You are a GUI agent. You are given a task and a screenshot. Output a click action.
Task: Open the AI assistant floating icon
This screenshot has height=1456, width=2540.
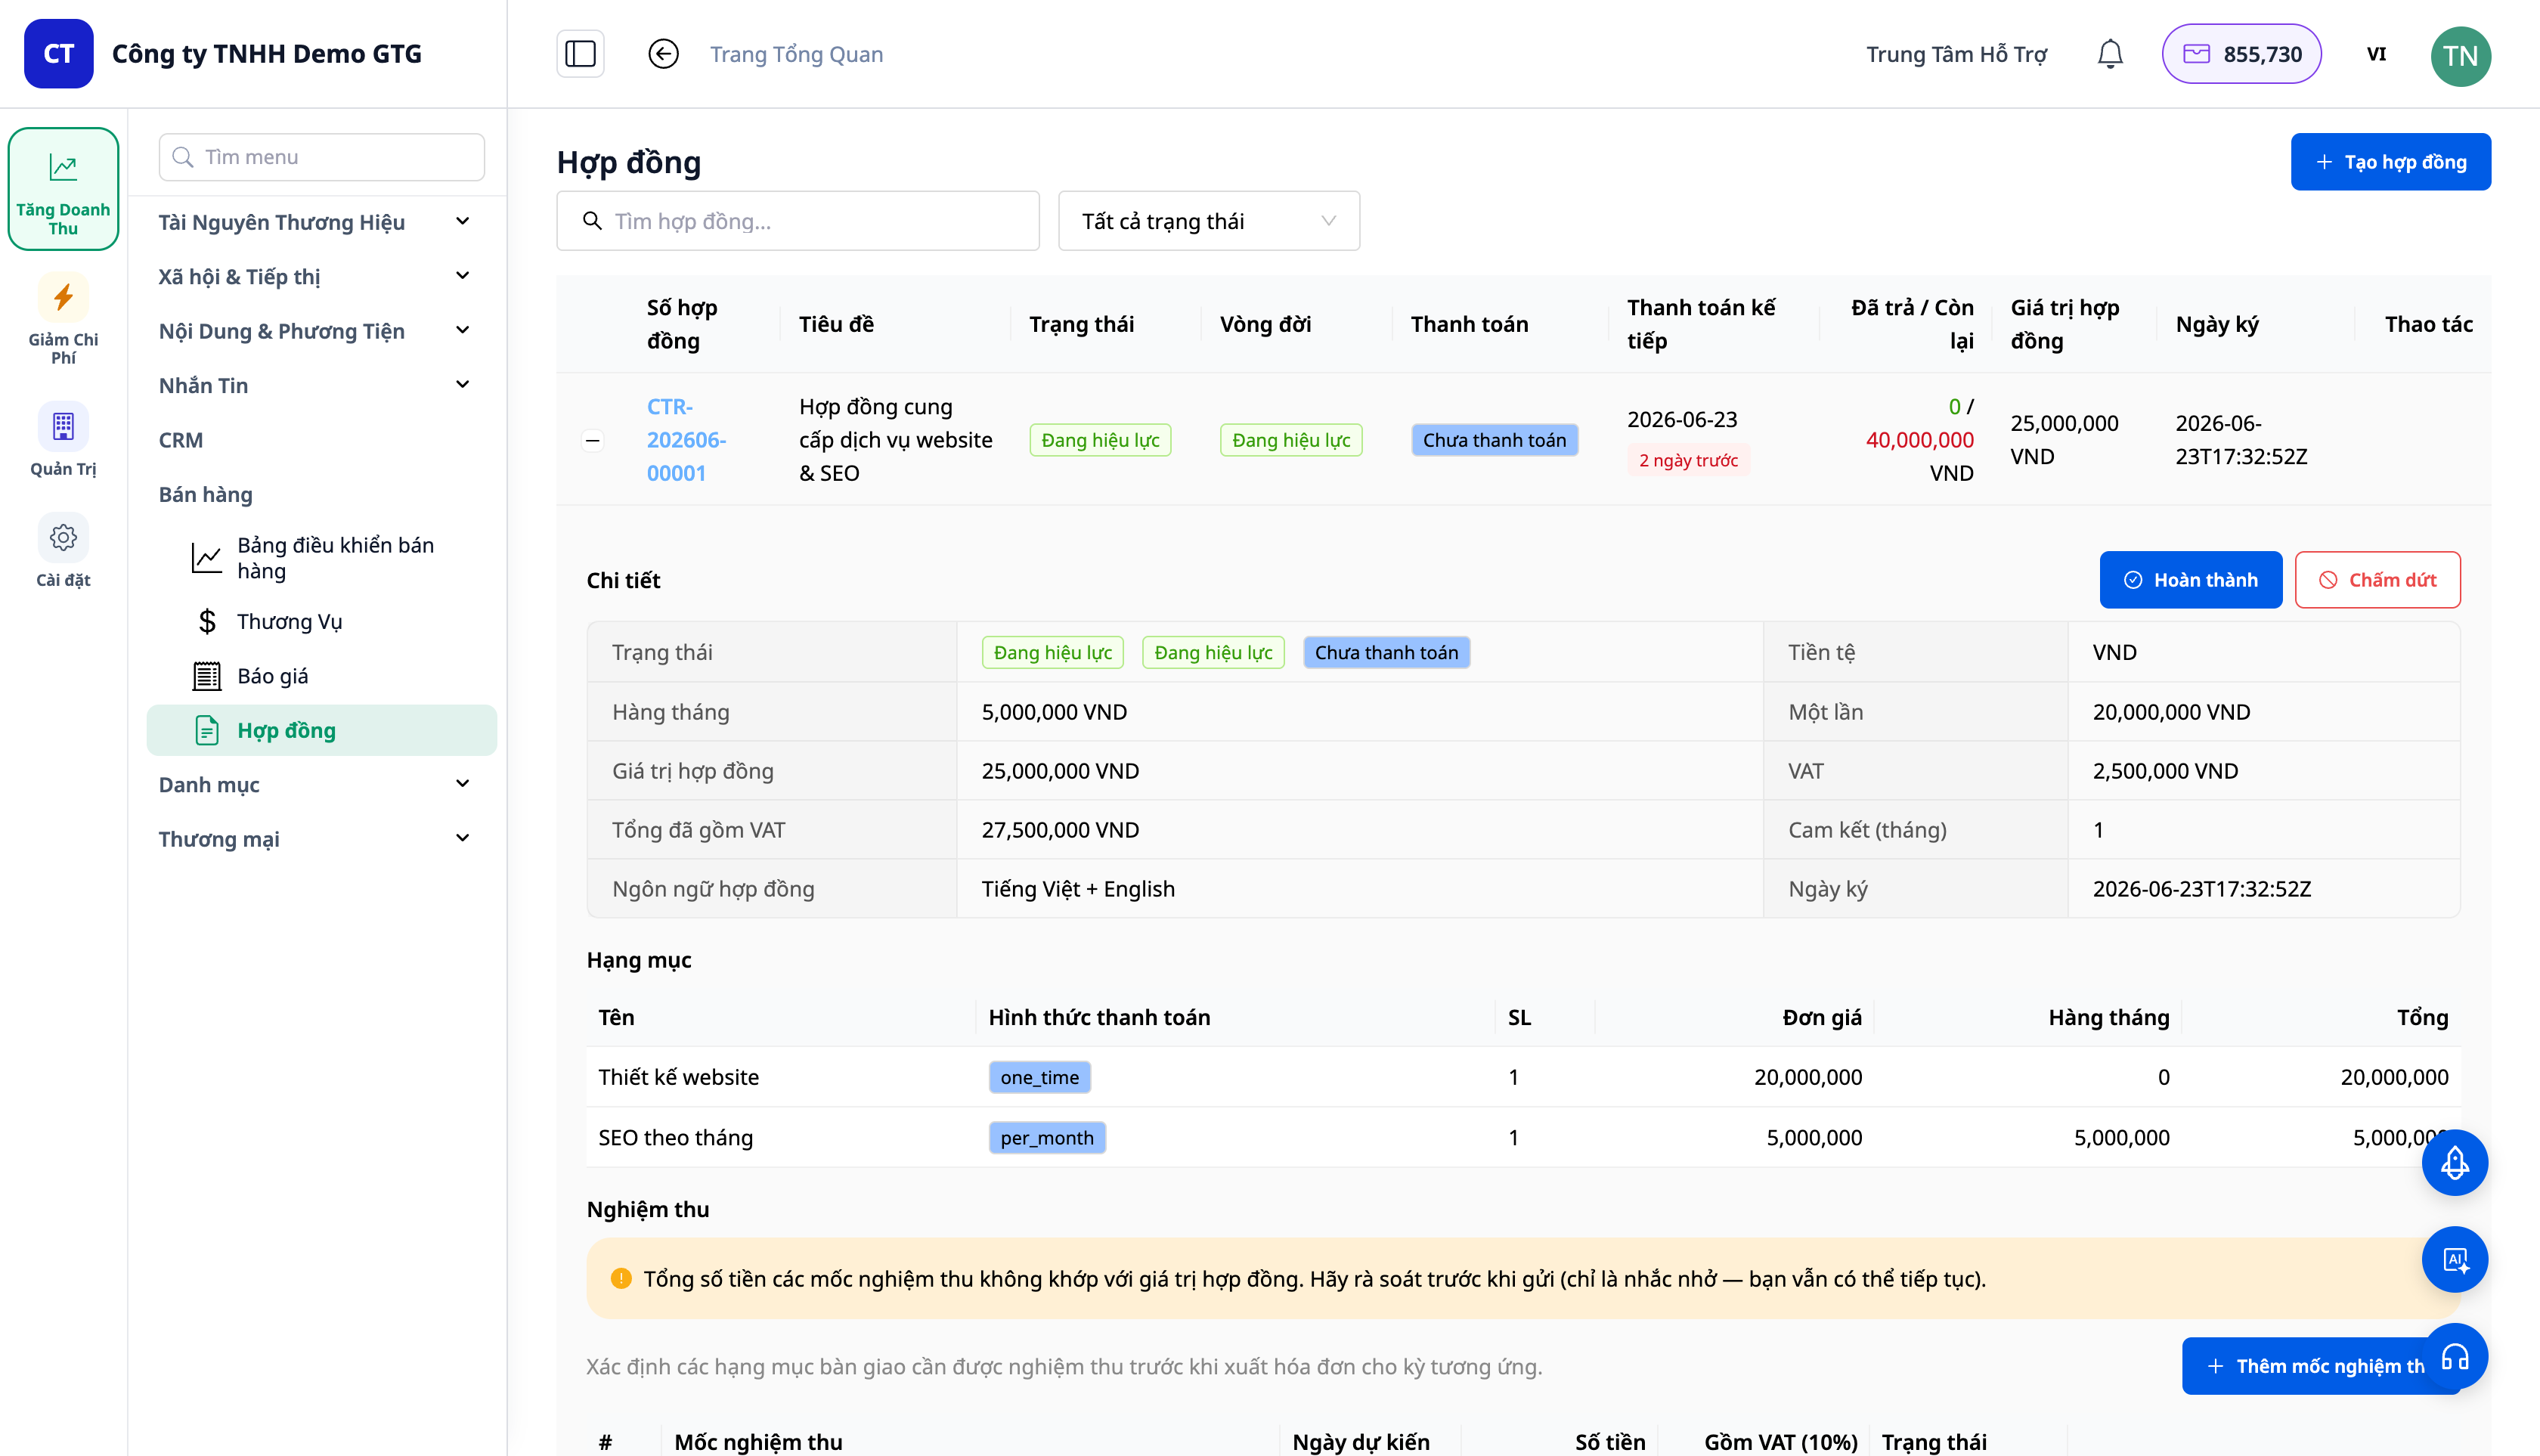pos(2454,1260)
